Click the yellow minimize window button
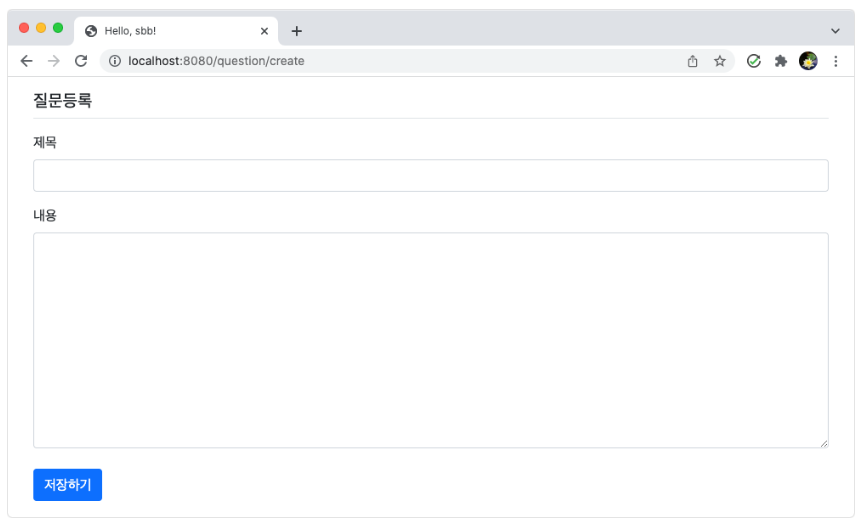The width and height of the screenshot is (867, 529). [x=41, y=28]
